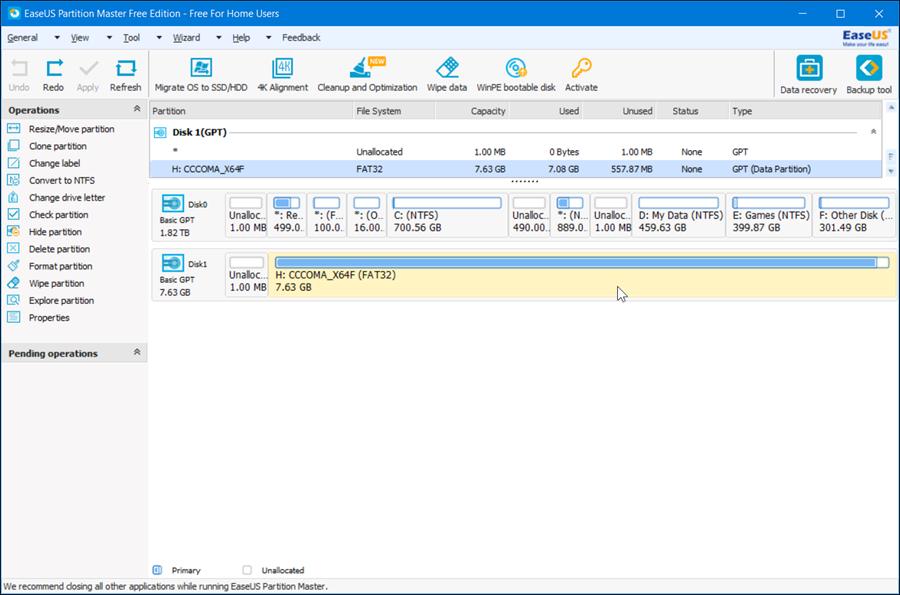Image resolution: width=900 pixels, height=595 pixels.
Task: Expand the dropdown arrow after General
Action: coord(57,38)
